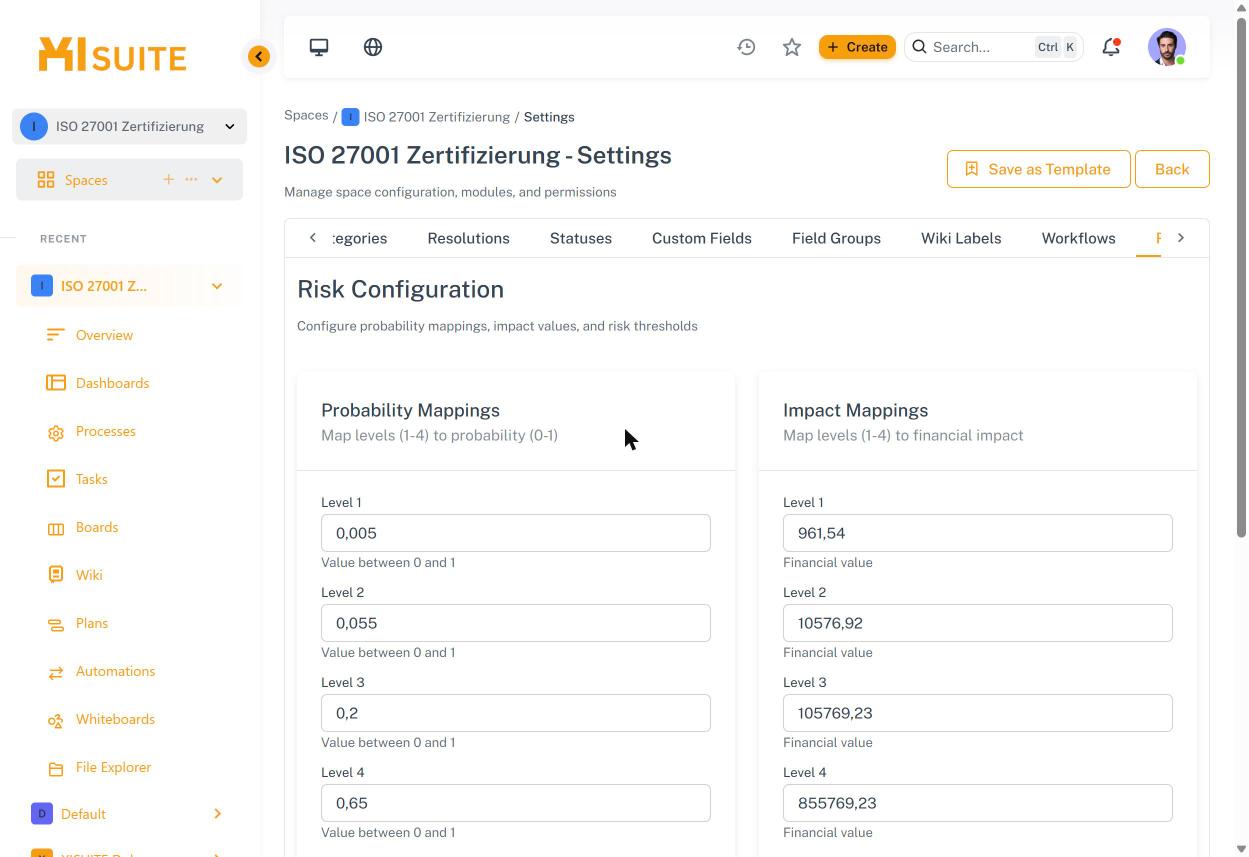Expand the Spaces section chevron
Viewport: 1249px width, 857px height.
(217, 180)
